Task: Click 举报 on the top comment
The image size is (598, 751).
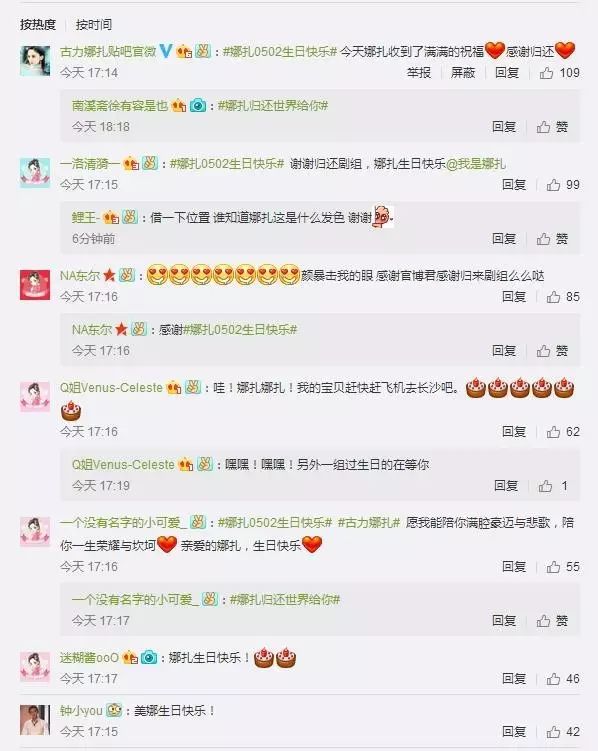Action: coord(419,73)
